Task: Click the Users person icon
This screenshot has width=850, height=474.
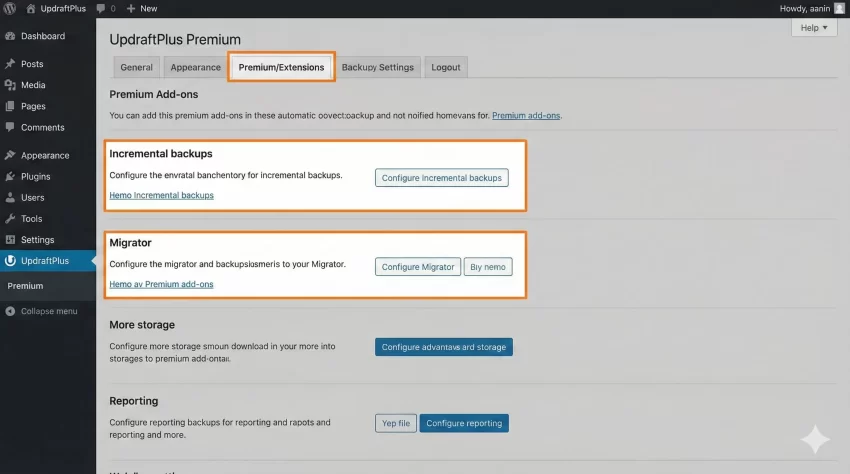Action: point(10,197)
